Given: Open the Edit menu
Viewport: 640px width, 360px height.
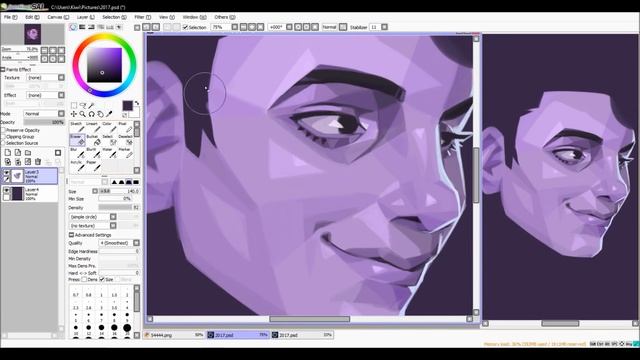Looking at the screenshot, I should [x=32, y=17].
